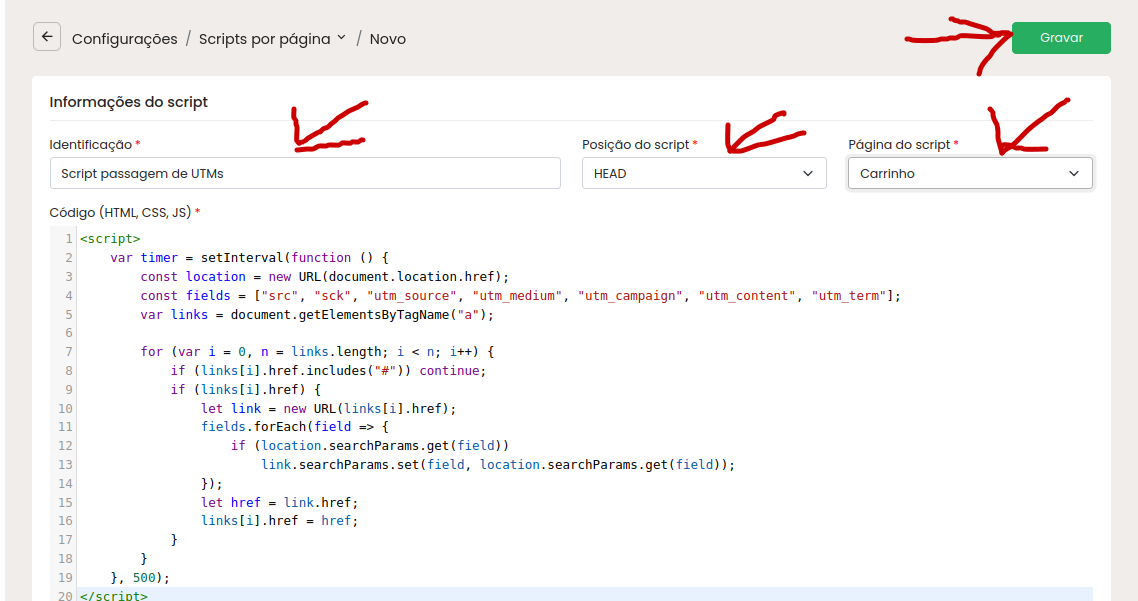Open the Configurações breadcrumb link
The image size is (1138, 601).
pyautogui.click(x=124, y=39)
